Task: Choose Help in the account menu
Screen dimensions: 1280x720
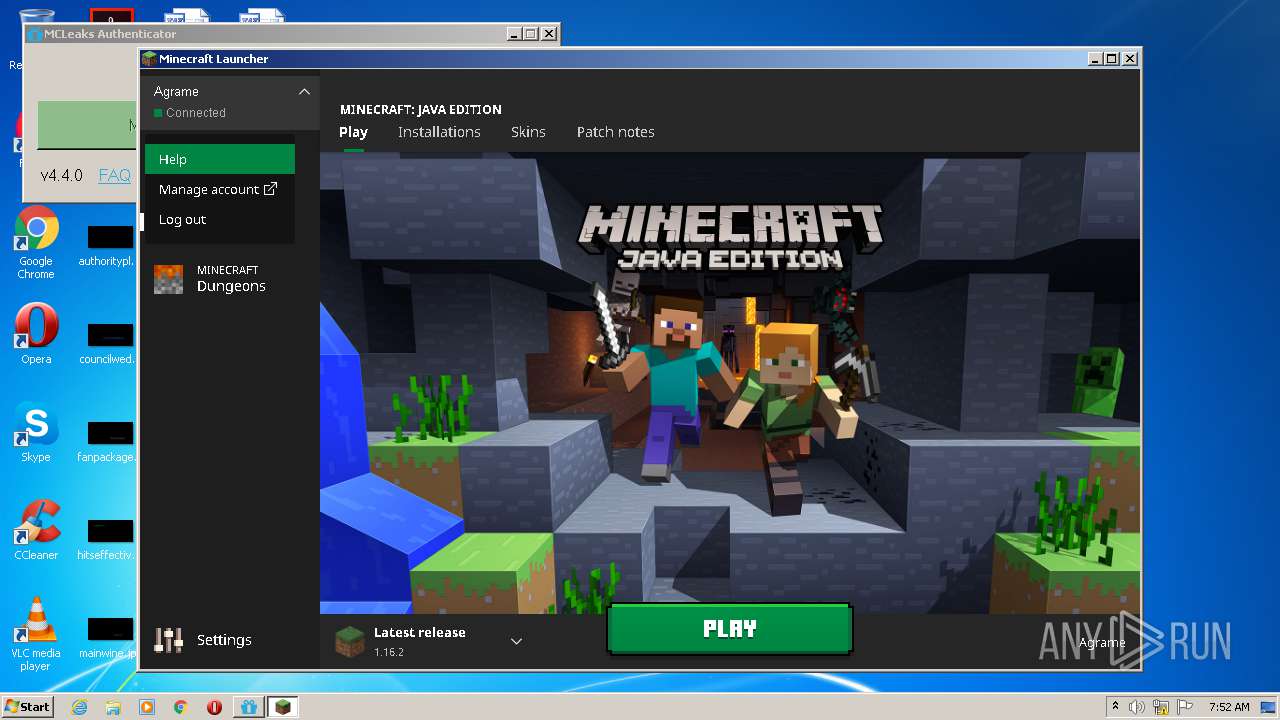Action: coord(220,159)
